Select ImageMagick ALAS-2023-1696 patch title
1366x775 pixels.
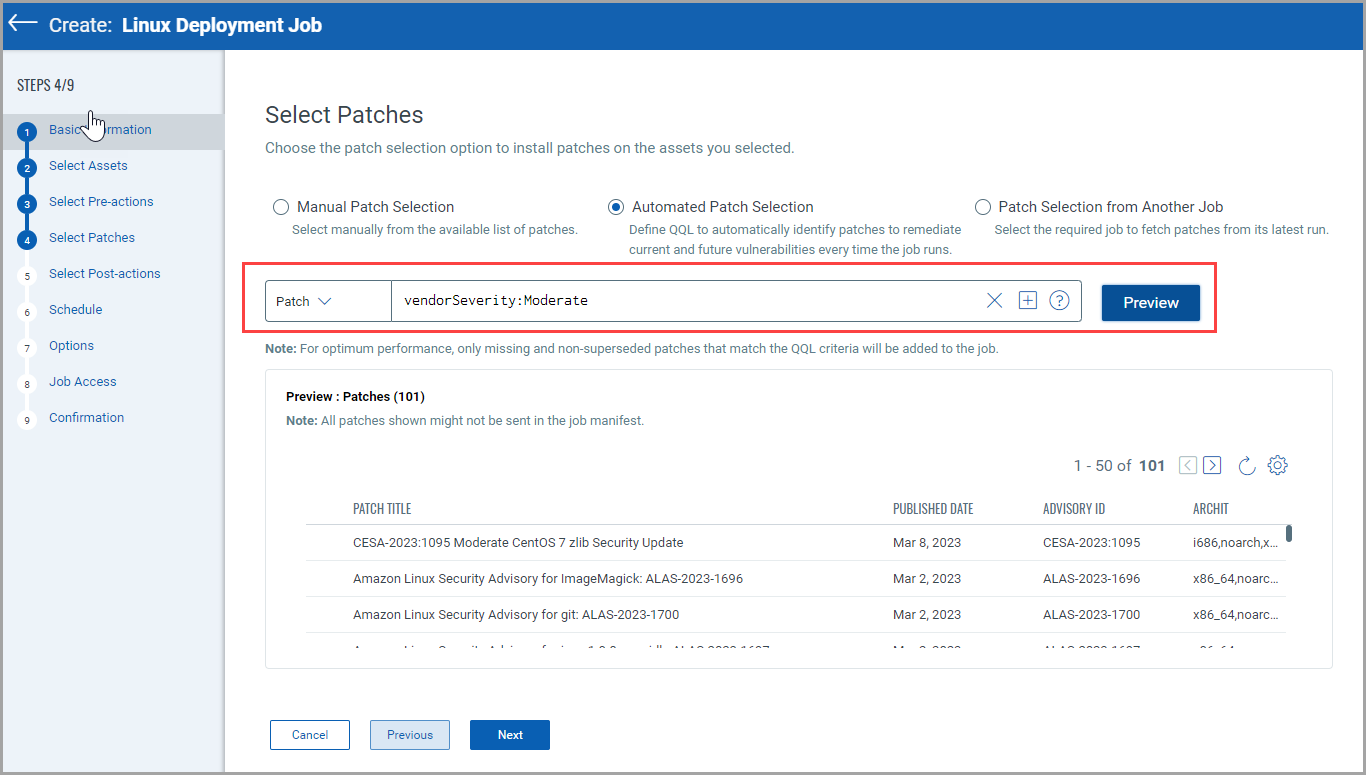[548, 579]
